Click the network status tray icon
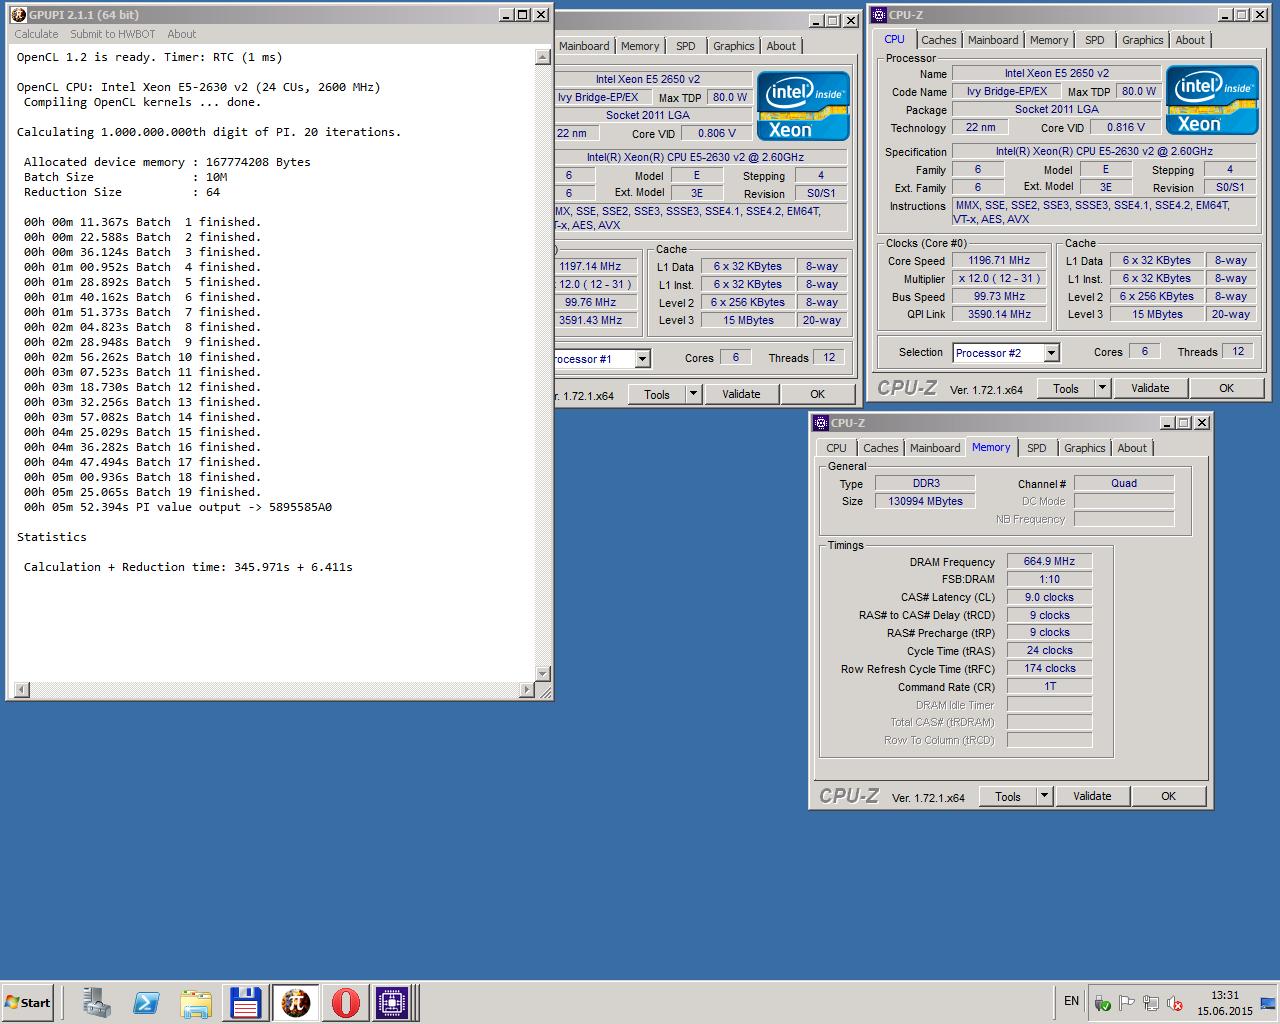 pos(1151,1003)
